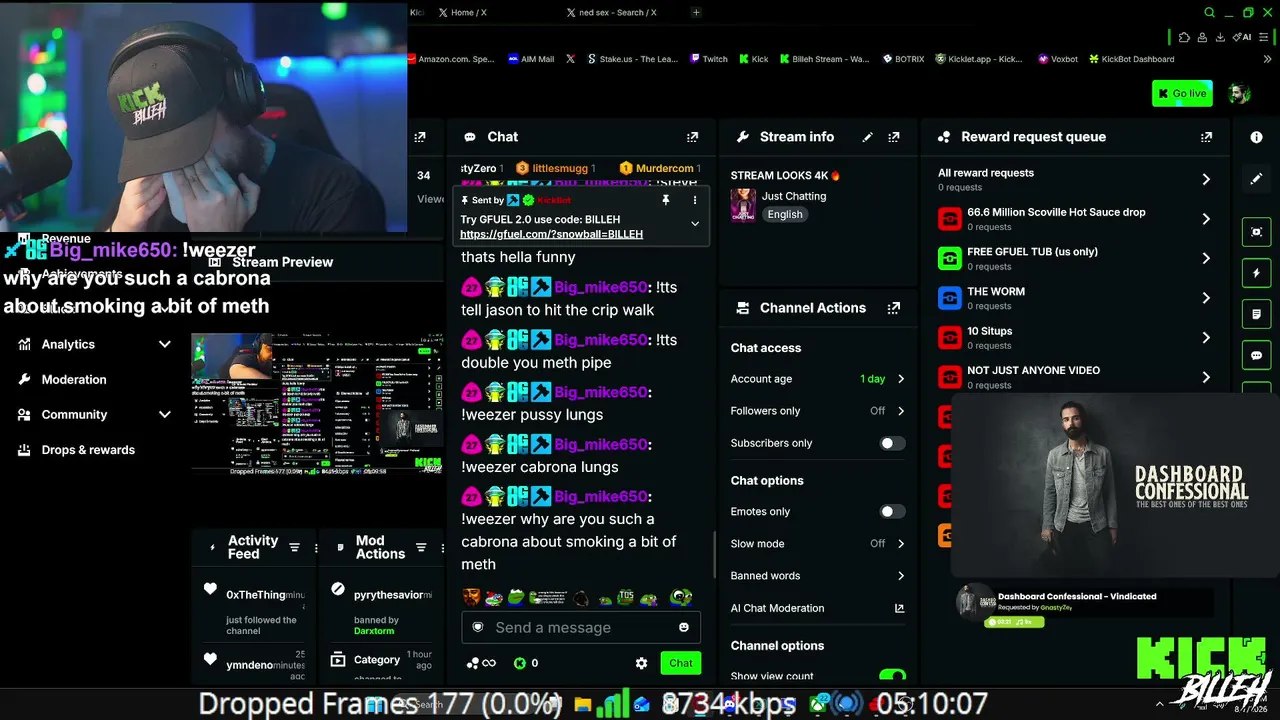1280x720 pixels.
Task: Open the Twitch bookmark
Action: pos(709,59)
